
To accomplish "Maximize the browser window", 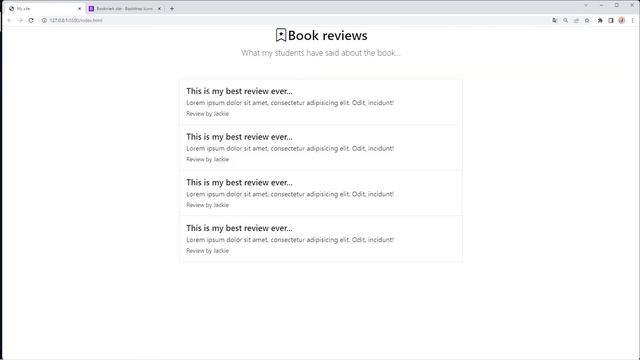I will click(617, 5).
